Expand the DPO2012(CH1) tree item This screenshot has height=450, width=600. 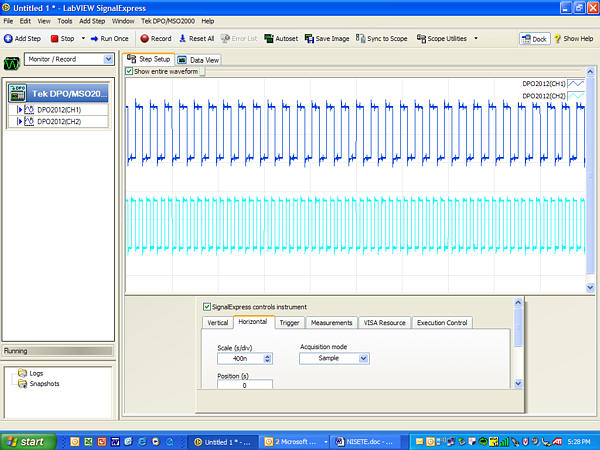click(20, 109)
